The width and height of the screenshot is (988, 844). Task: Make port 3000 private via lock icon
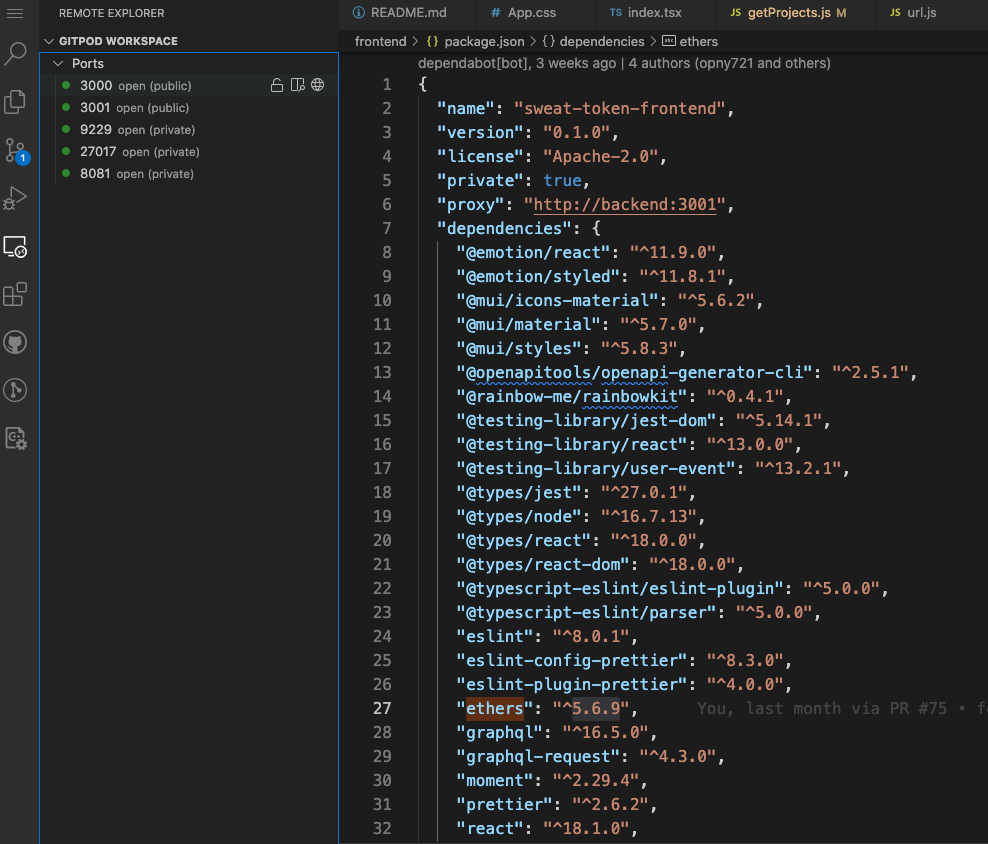[x=277, y=85]
